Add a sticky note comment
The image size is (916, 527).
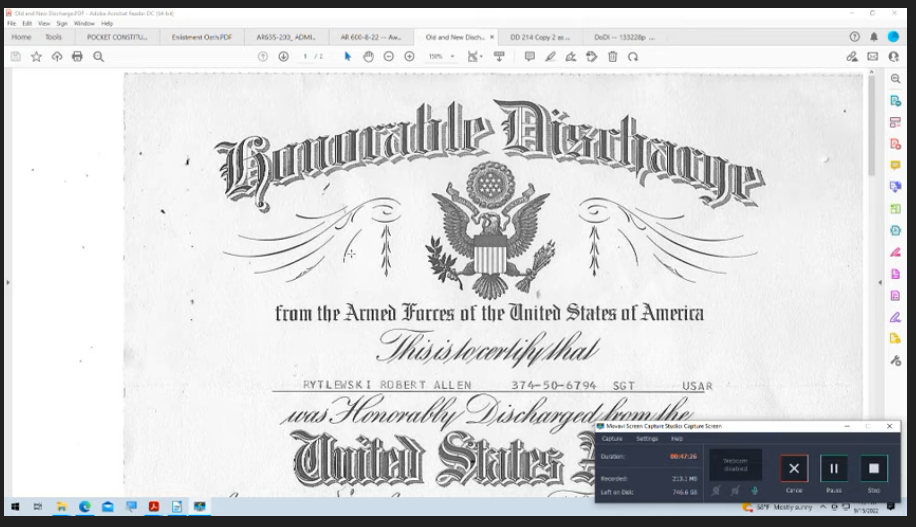tap(529, 57)
